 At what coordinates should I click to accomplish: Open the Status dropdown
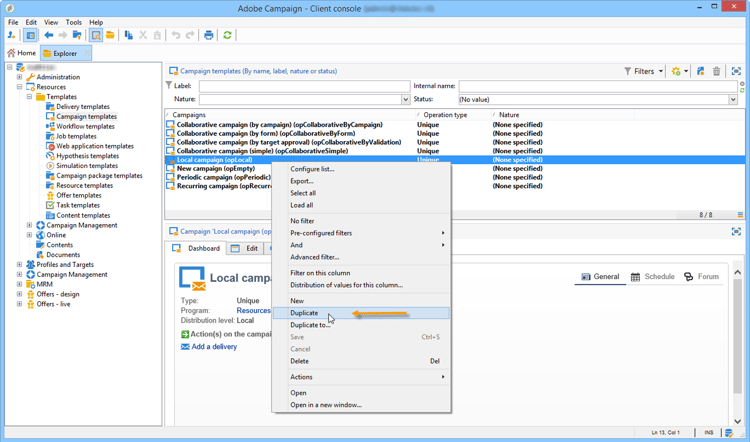(733, 99)
